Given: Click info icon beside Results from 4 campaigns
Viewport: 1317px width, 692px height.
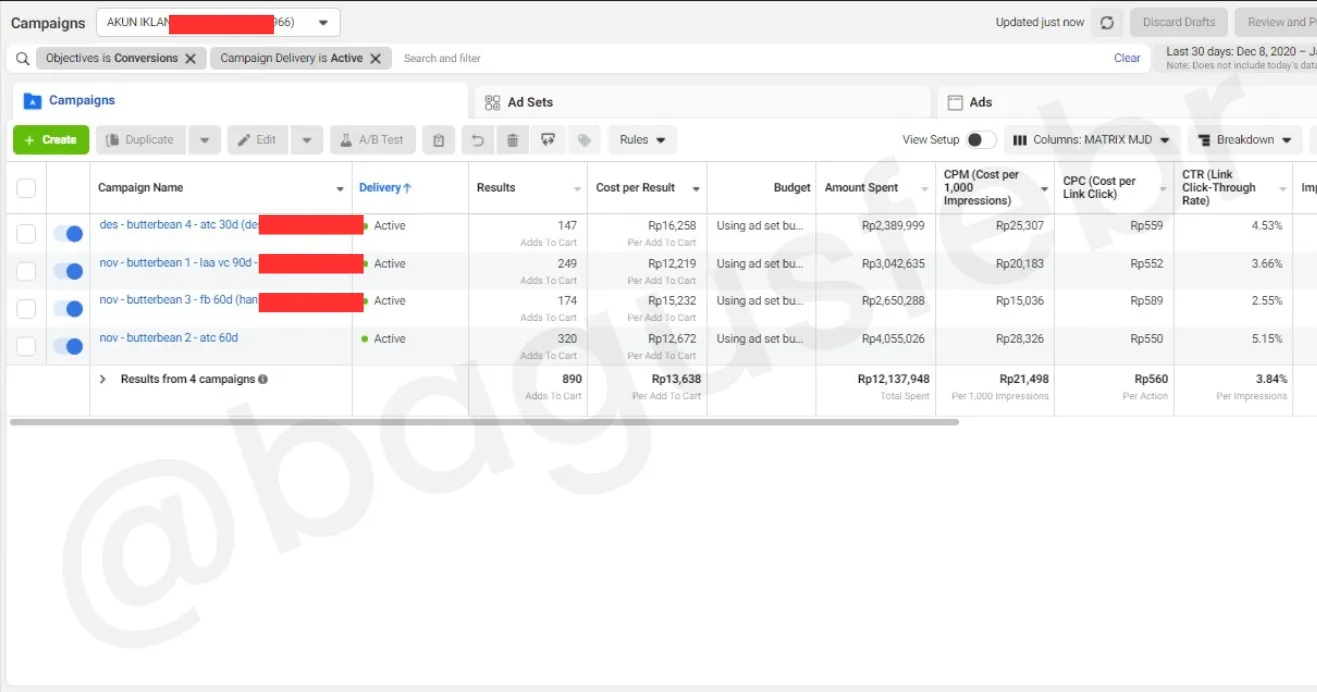Looking at the screenshot, I should [x=263, y=380].
